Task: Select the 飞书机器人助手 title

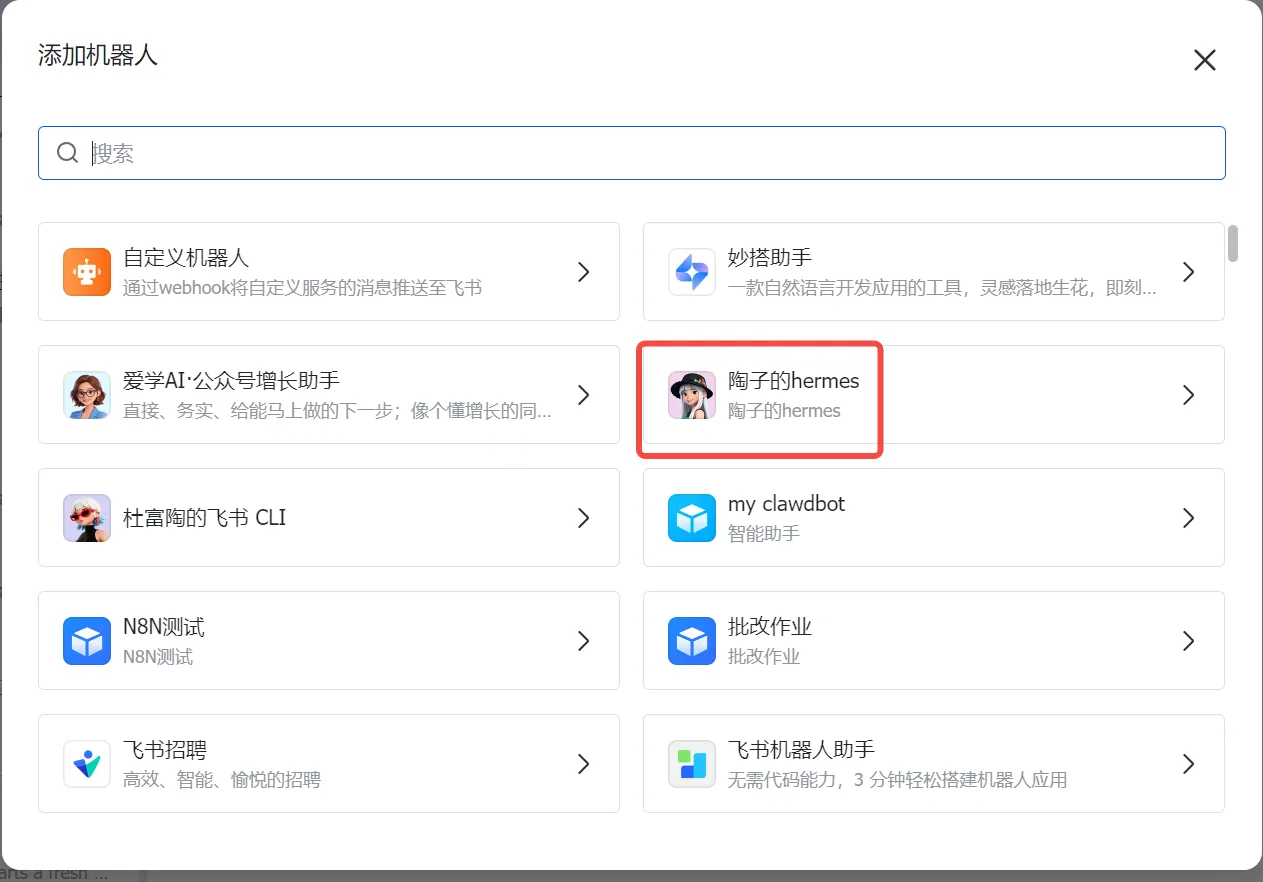Action: pyautogui.click(x=801, y=750)
